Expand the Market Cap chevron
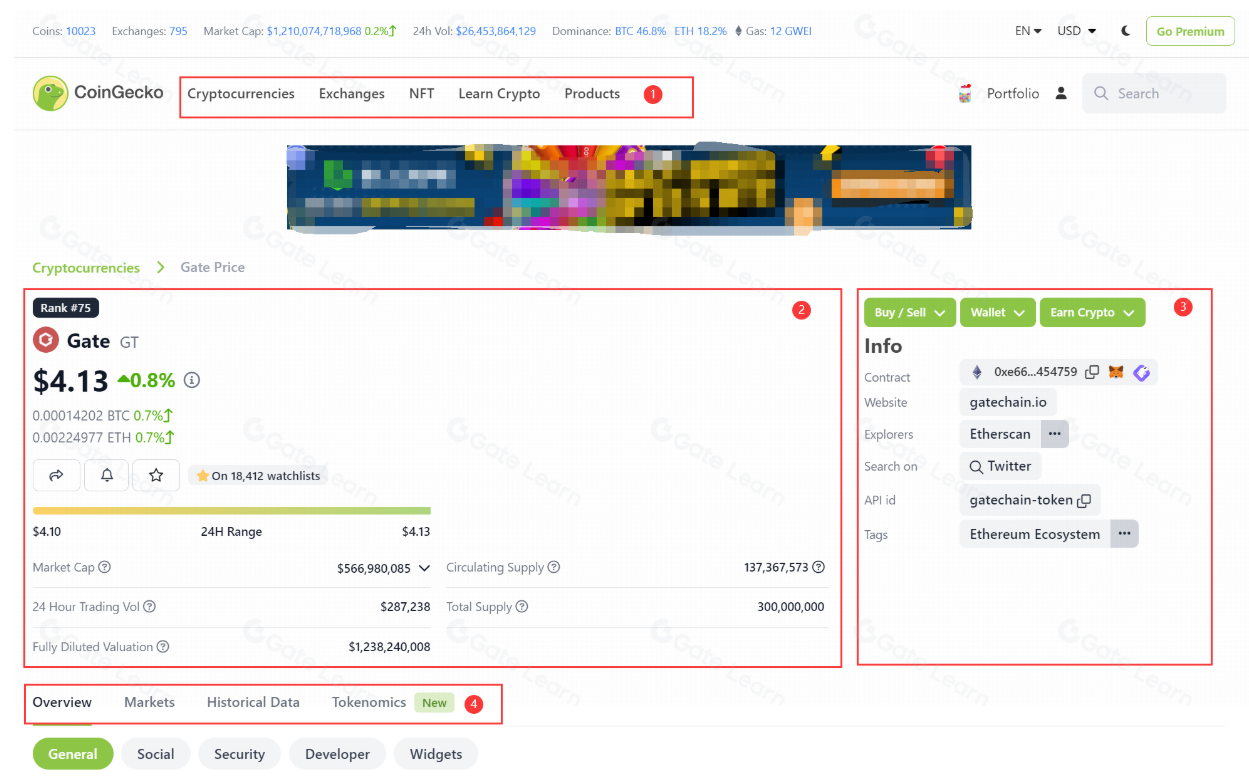1249x782 pixels. coord(424,568)
